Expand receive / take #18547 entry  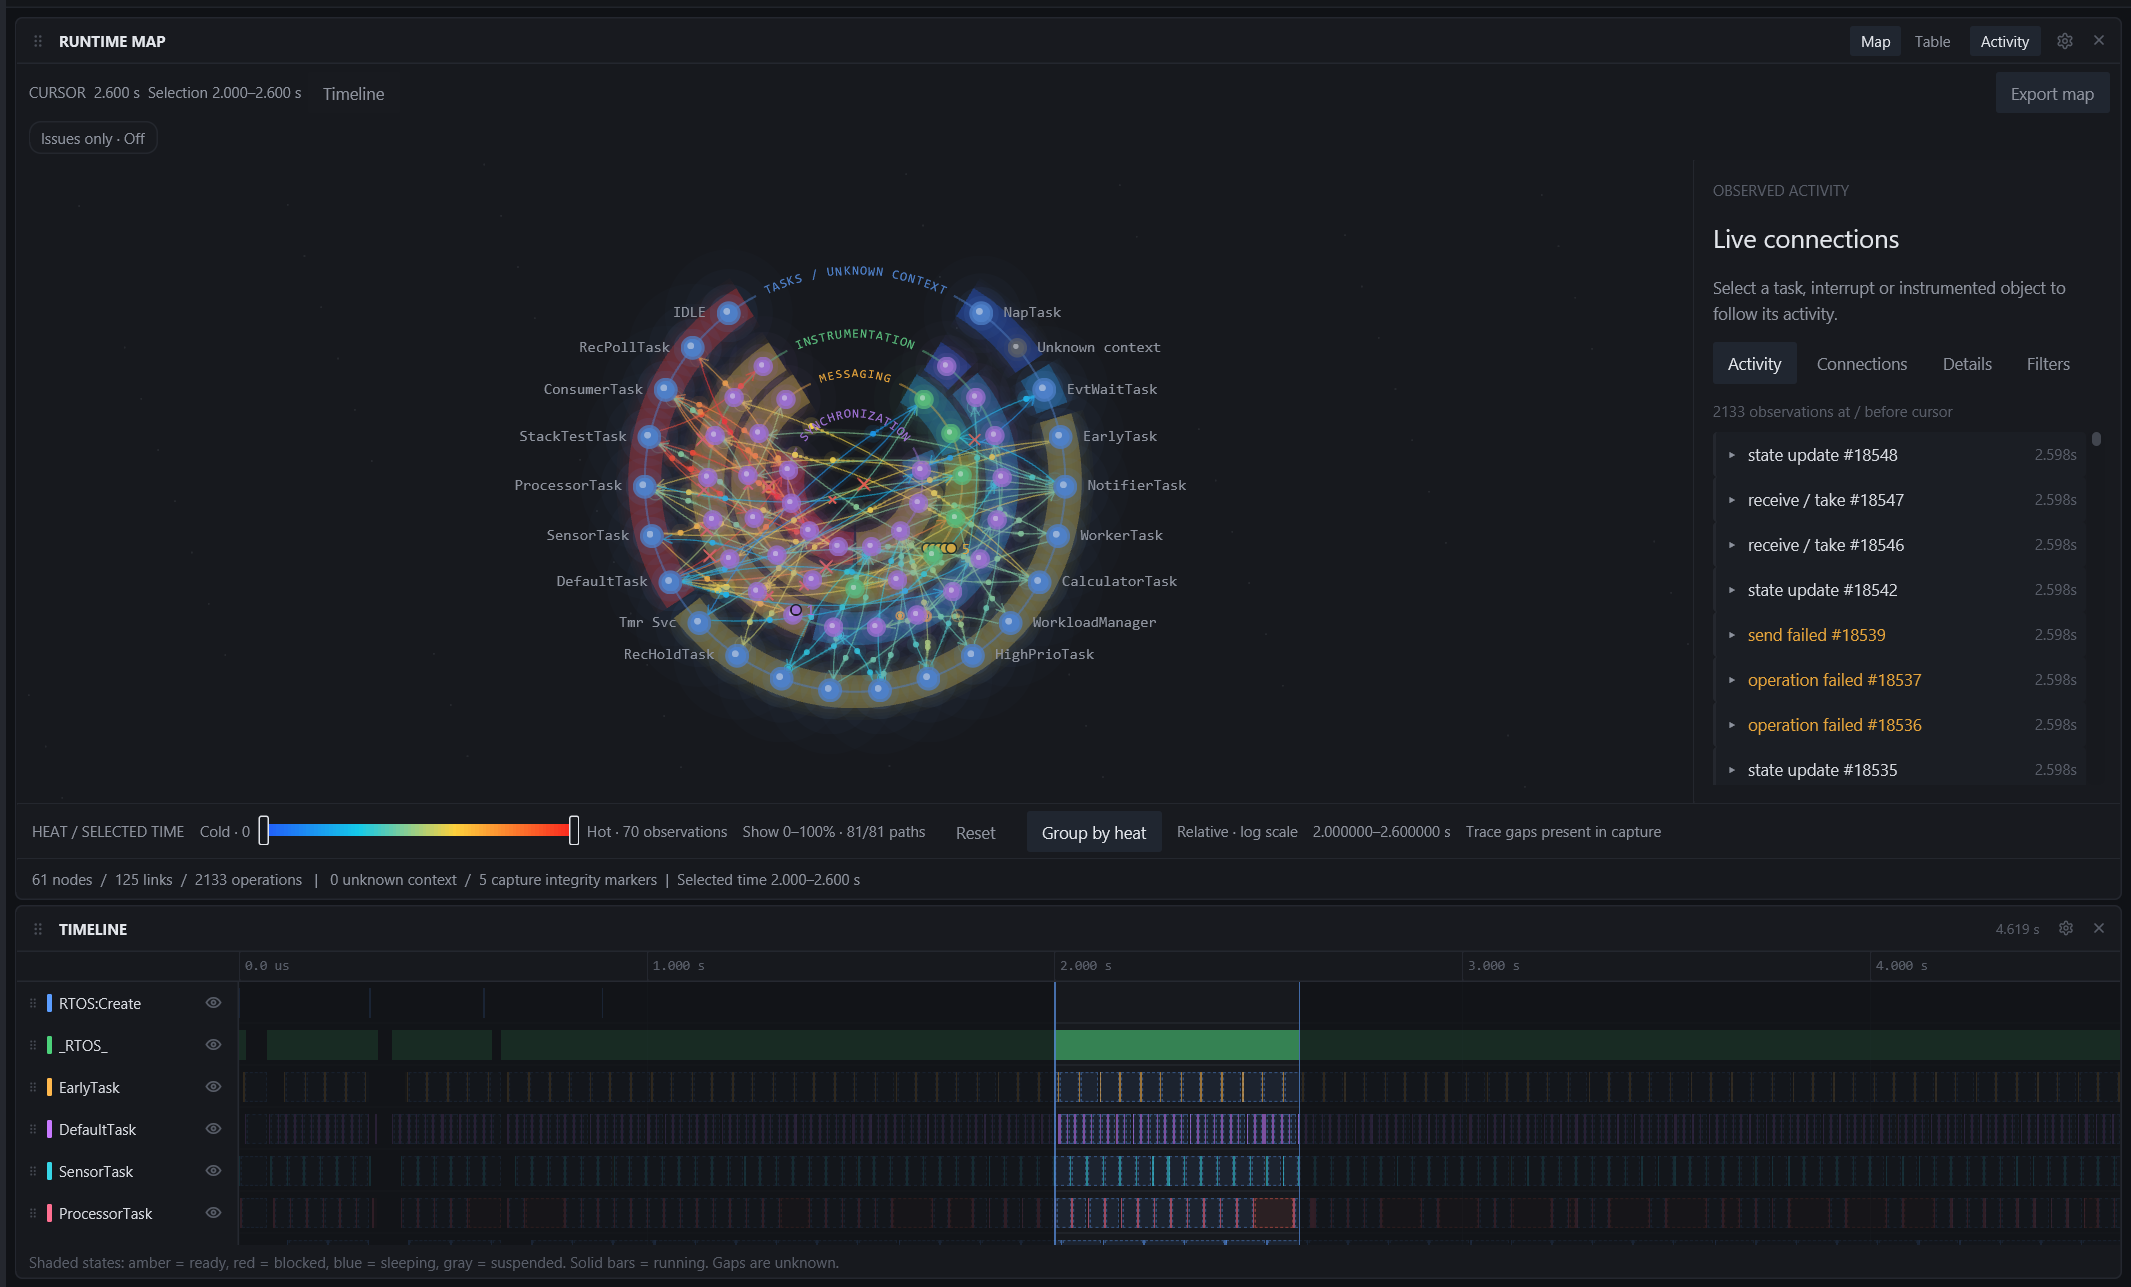(1899, 500)
